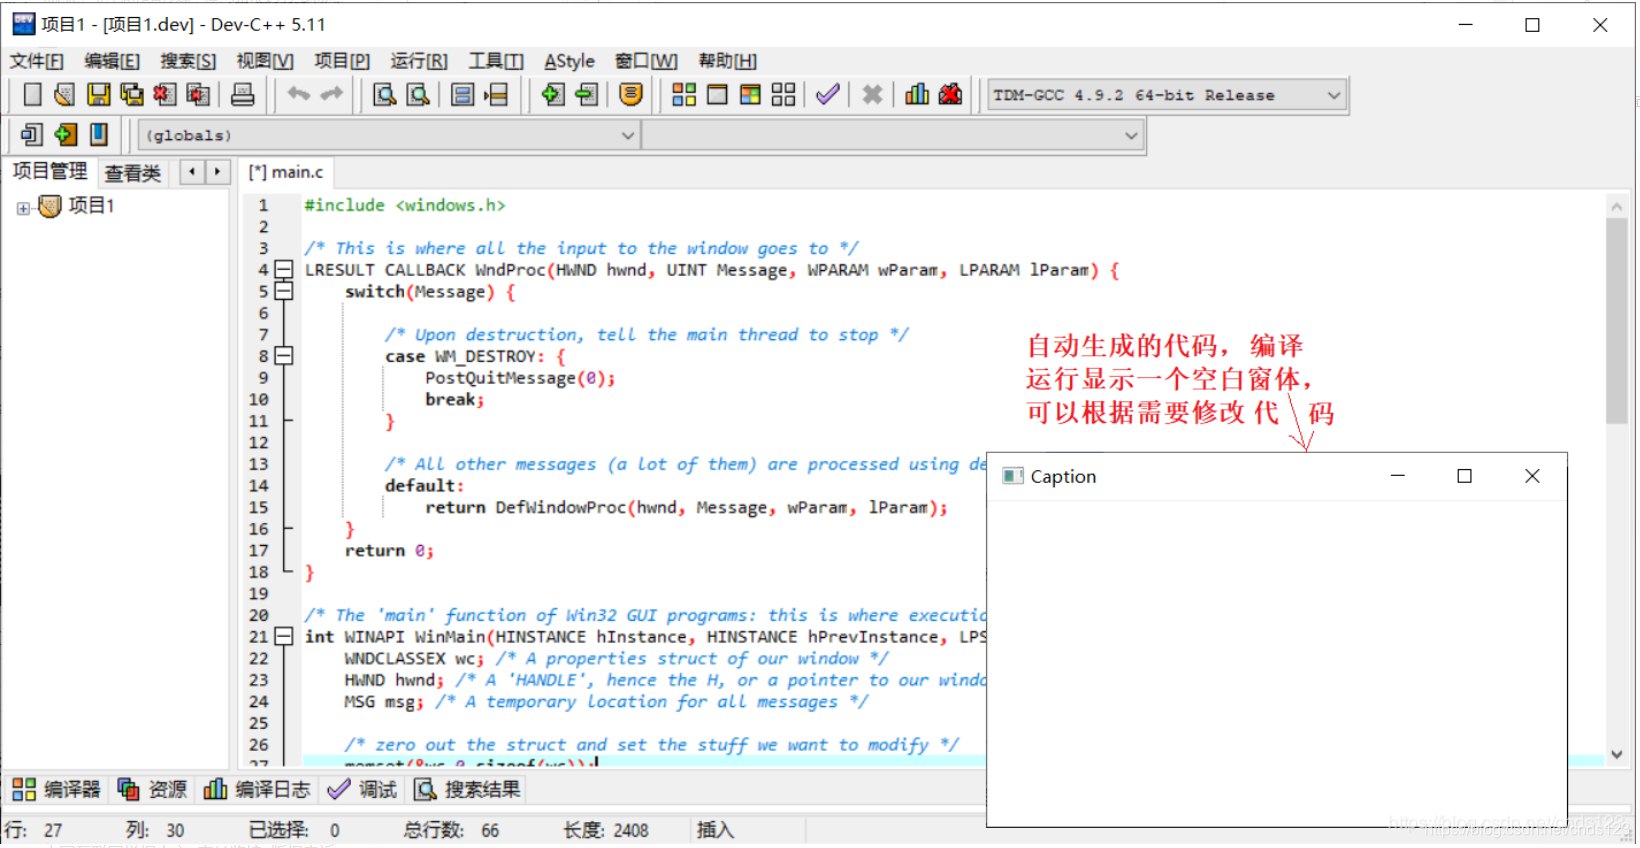1640x848 pixels.
Task: Open the 编辑[E] menu
Action: (113, 61)
